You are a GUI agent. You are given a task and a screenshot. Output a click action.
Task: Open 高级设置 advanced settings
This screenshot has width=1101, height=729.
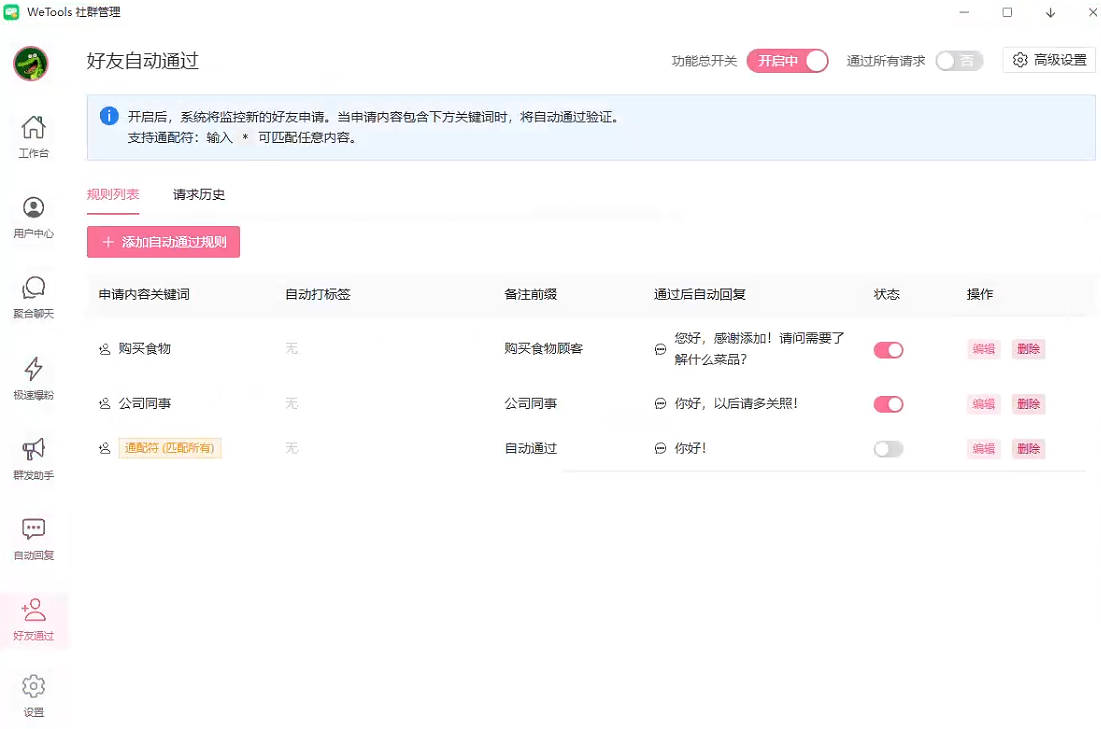(x=1049, y=60)
